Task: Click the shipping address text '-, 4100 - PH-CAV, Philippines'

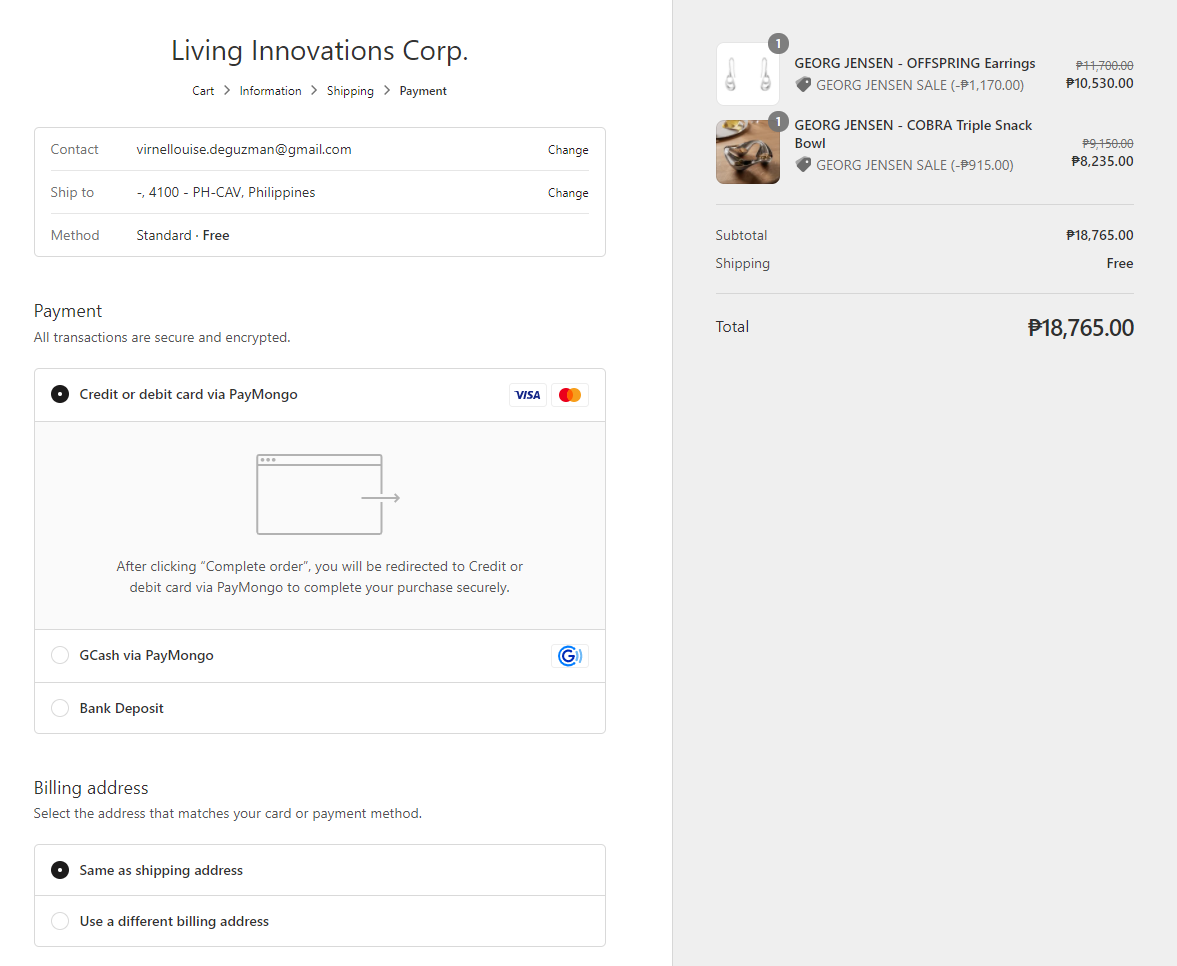Action: click(226, 192)
